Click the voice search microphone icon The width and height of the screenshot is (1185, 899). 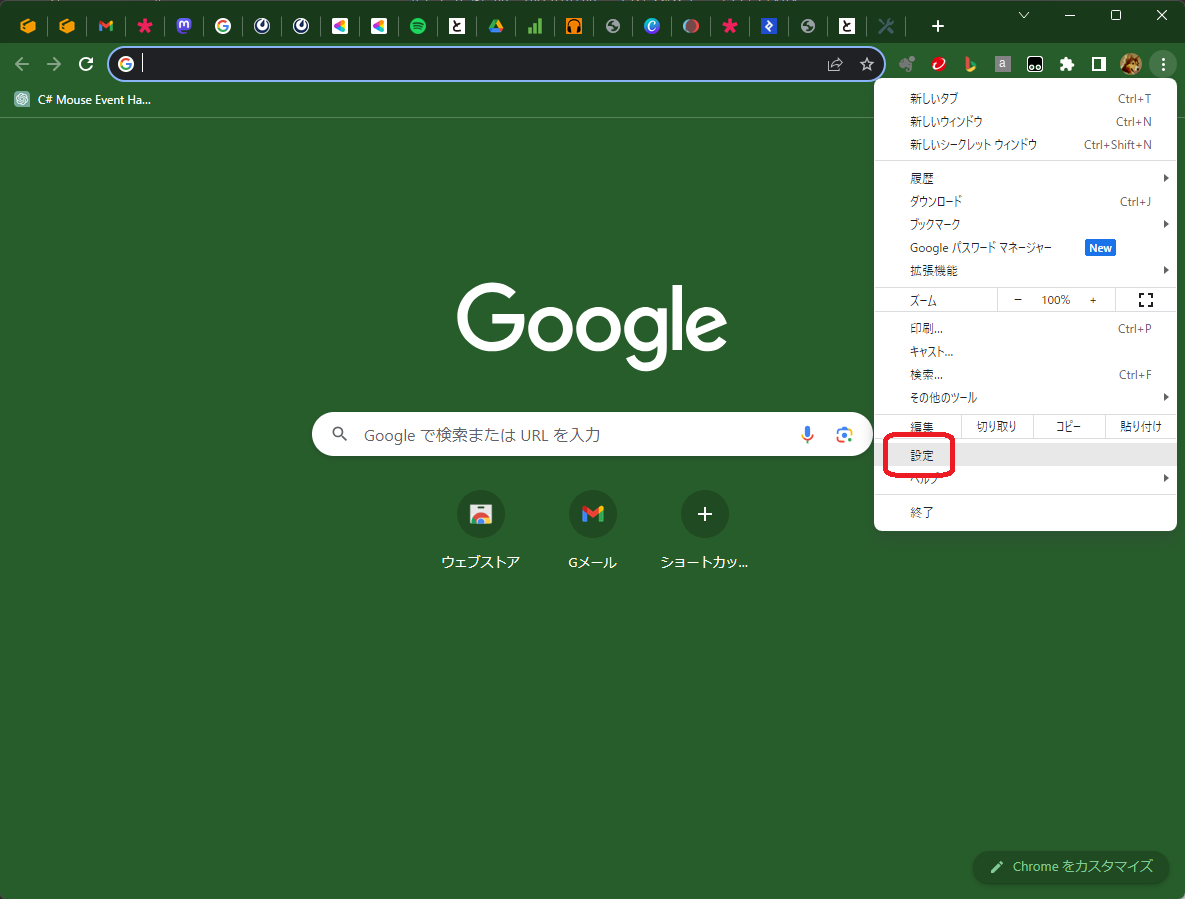click(x=807, y=434)
